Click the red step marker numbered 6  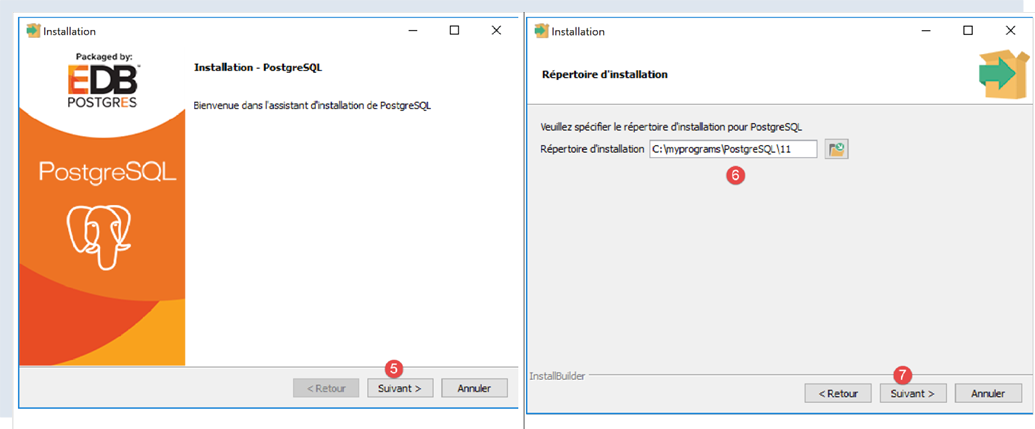(x=736, y=174)
